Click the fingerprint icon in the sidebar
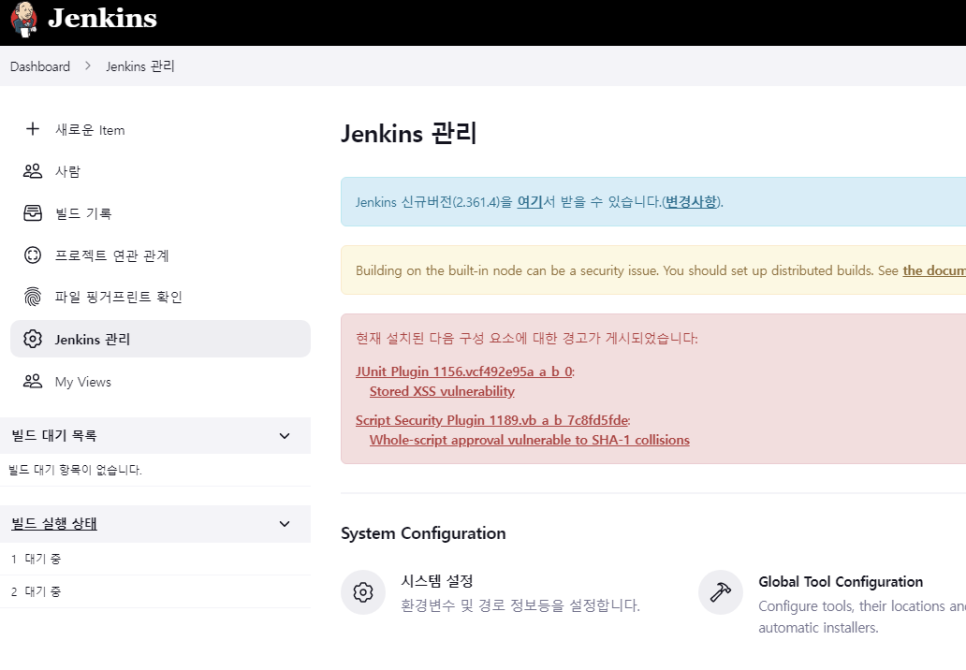The width and height of the screenshot is (966, 670). click(x=33, y=297)
